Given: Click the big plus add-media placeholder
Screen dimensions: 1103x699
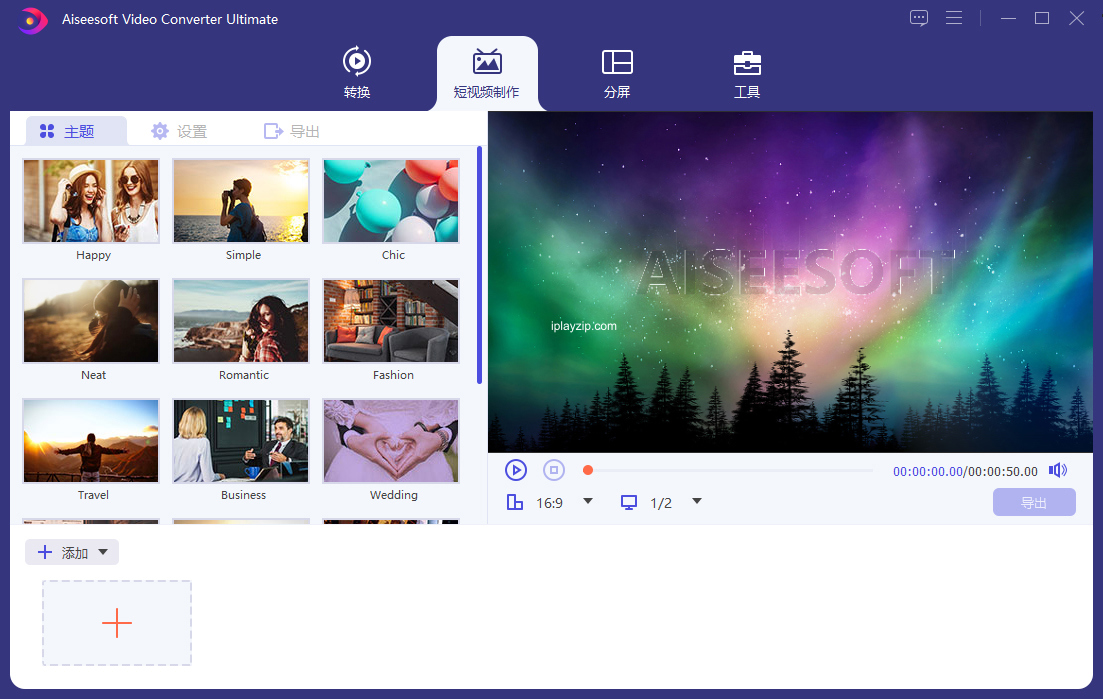Looking at the screenshot, I should pyautogui.click(x=117, y=623).
